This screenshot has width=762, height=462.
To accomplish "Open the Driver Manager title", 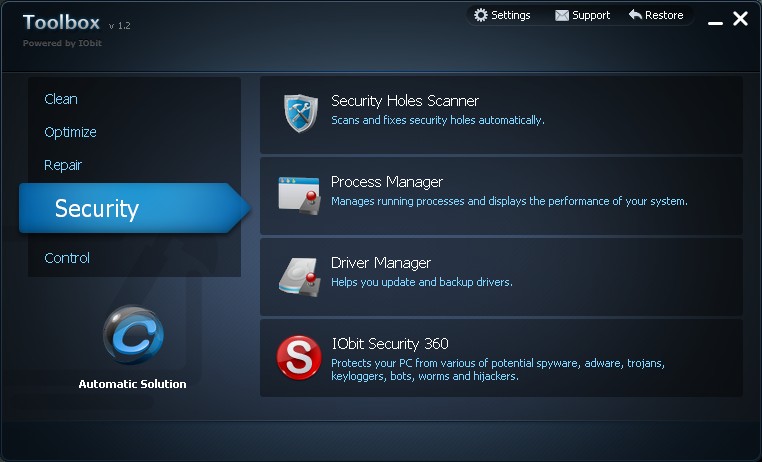I will 381,263.
